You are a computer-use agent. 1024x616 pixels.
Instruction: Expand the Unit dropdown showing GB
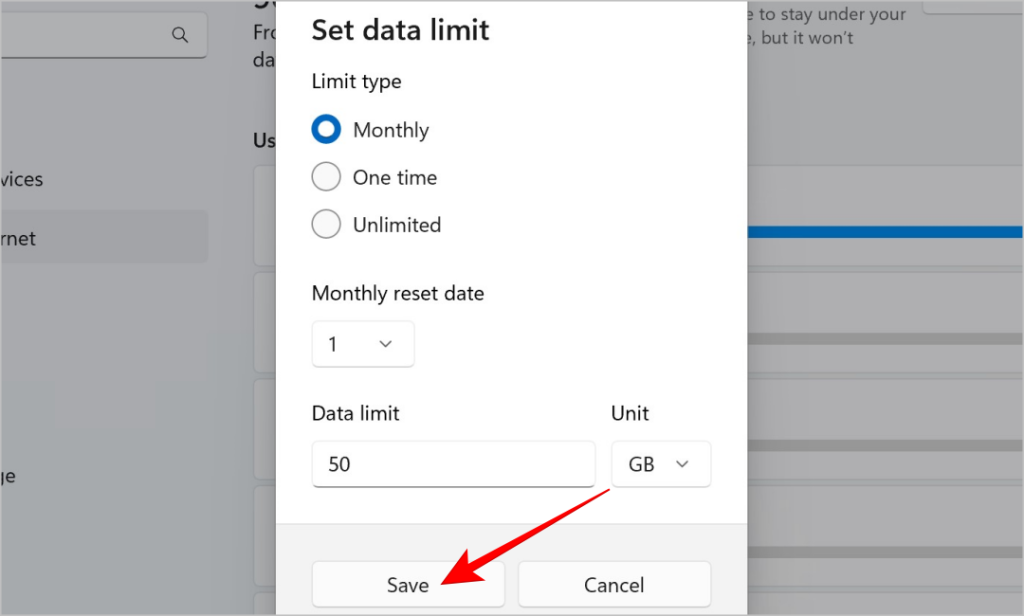pyautogui.click(x=660, y=465)
